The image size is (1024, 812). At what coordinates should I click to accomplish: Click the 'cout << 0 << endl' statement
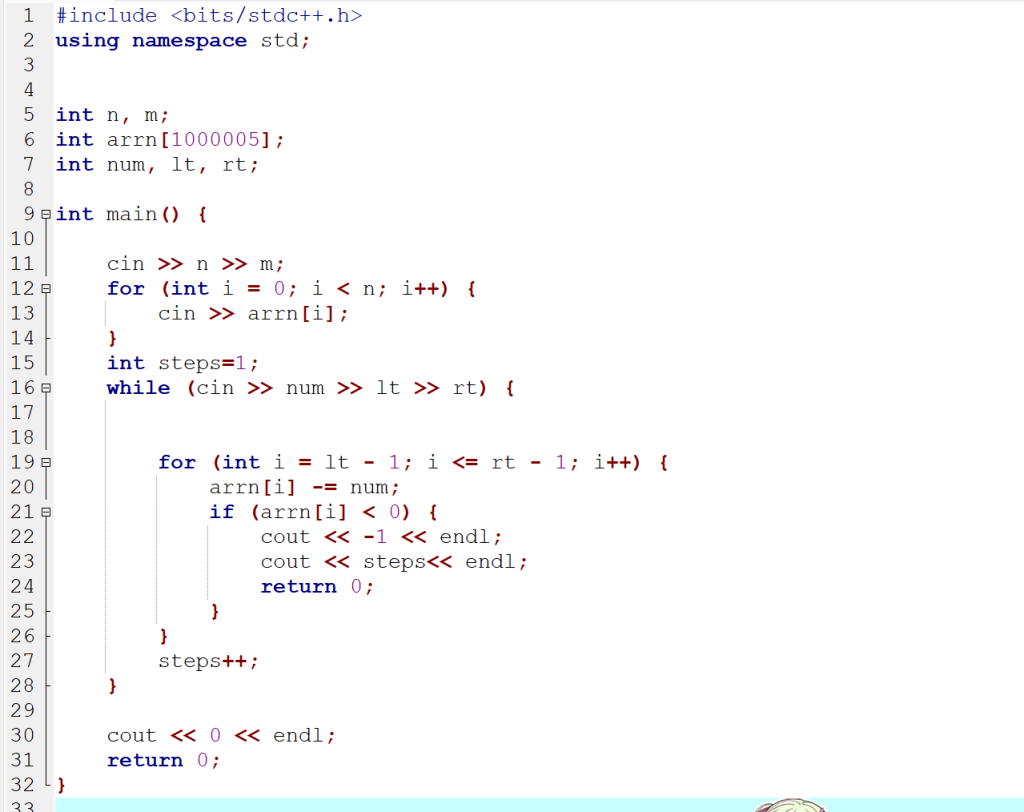[x=221, y=735]
